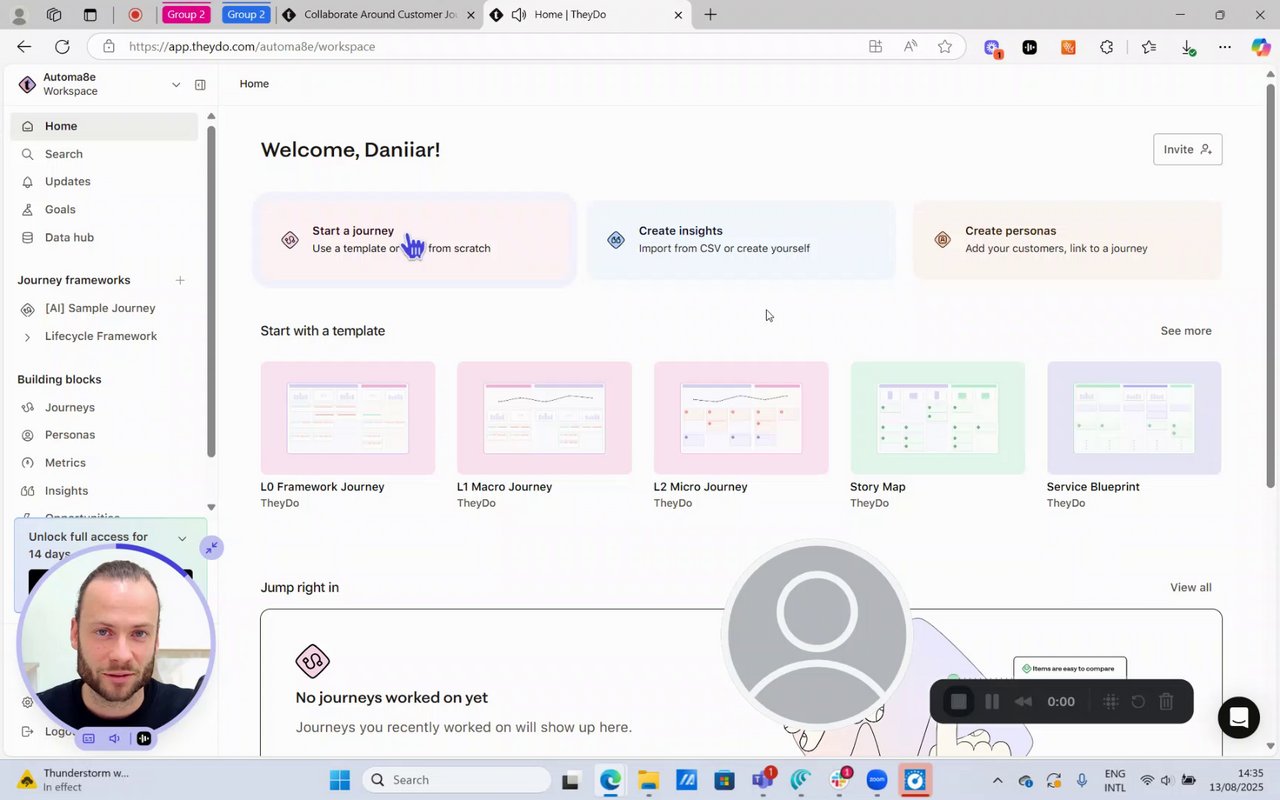Click the Invite button
1280x800 pixels.
click(1187, 149)
